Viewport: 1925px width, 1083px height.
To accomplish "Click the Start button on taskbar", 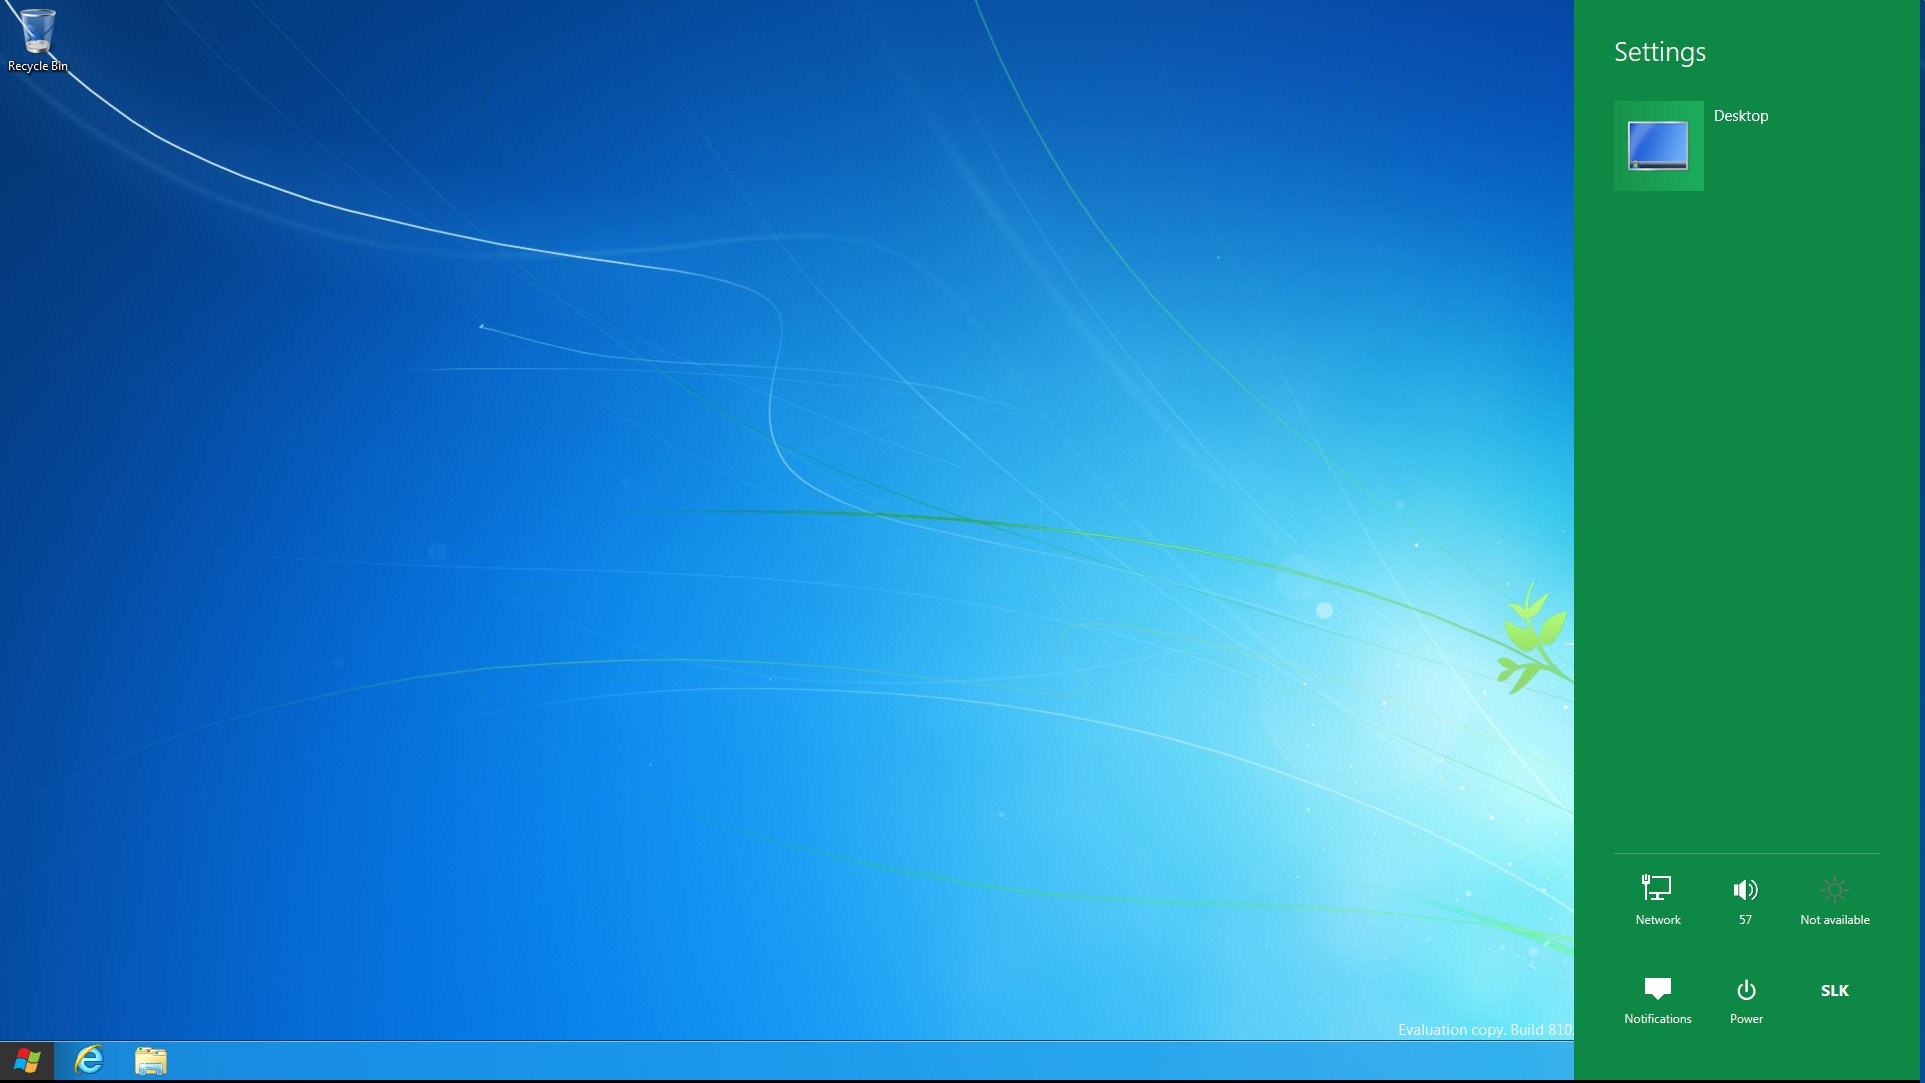I will 25,1061.
